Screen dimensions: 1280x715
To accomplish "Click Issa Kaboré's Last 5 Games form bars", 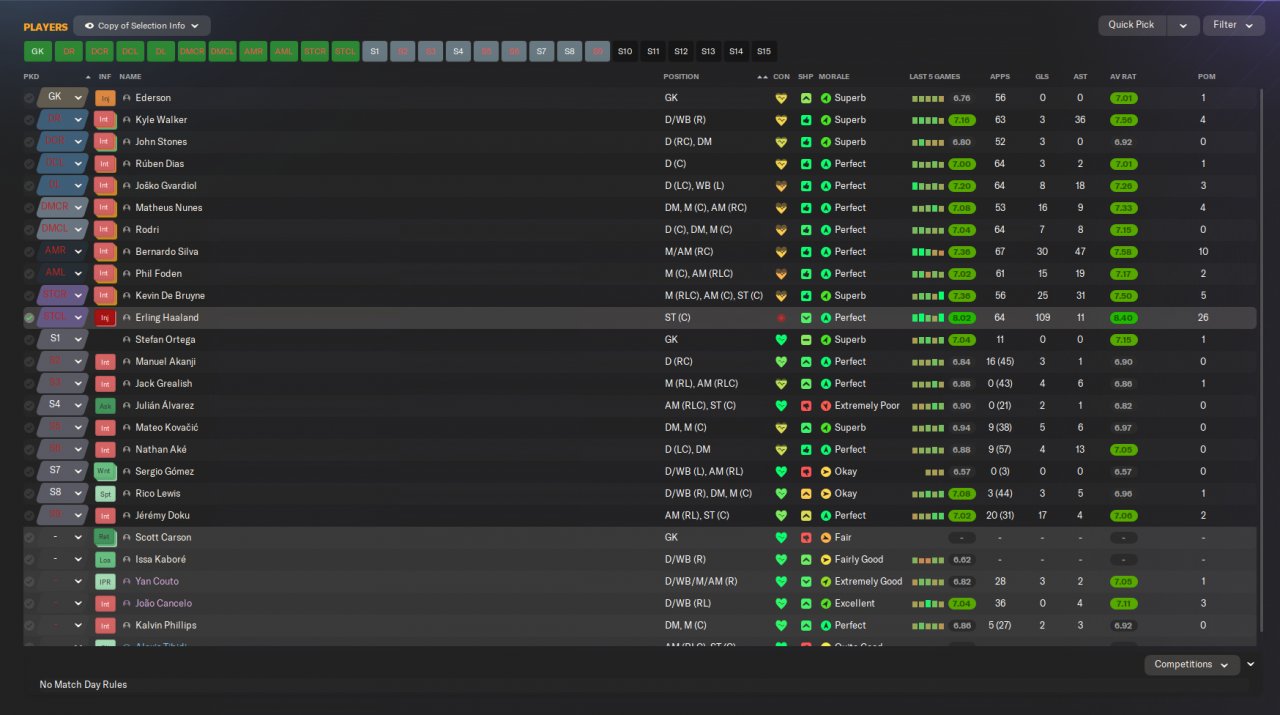I will pyautogui.click(x=928, y=560).
